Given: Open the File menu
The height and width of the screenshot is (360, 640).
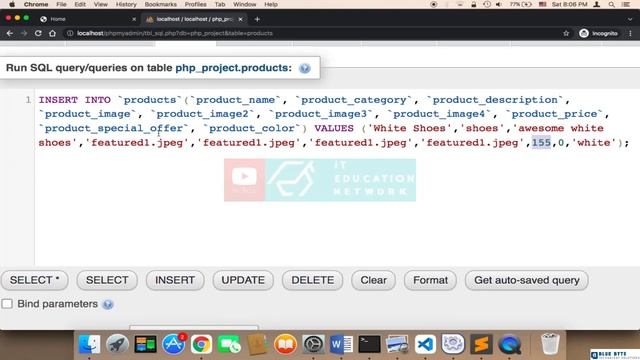Looking at the screenshot, I should click(x=61, y=4).
